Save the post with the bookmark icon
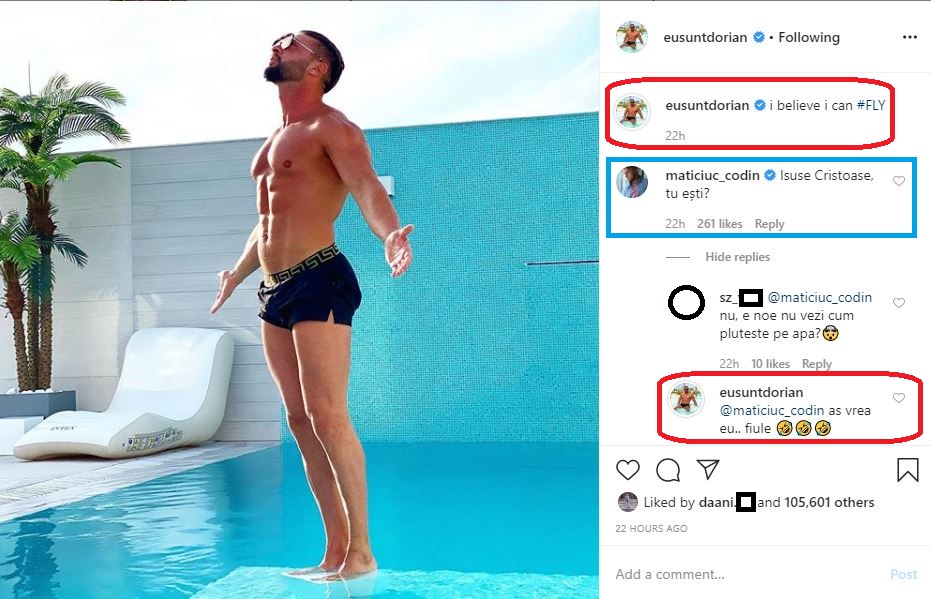Screen dimensions: 931x599 (x=907, y=470)
